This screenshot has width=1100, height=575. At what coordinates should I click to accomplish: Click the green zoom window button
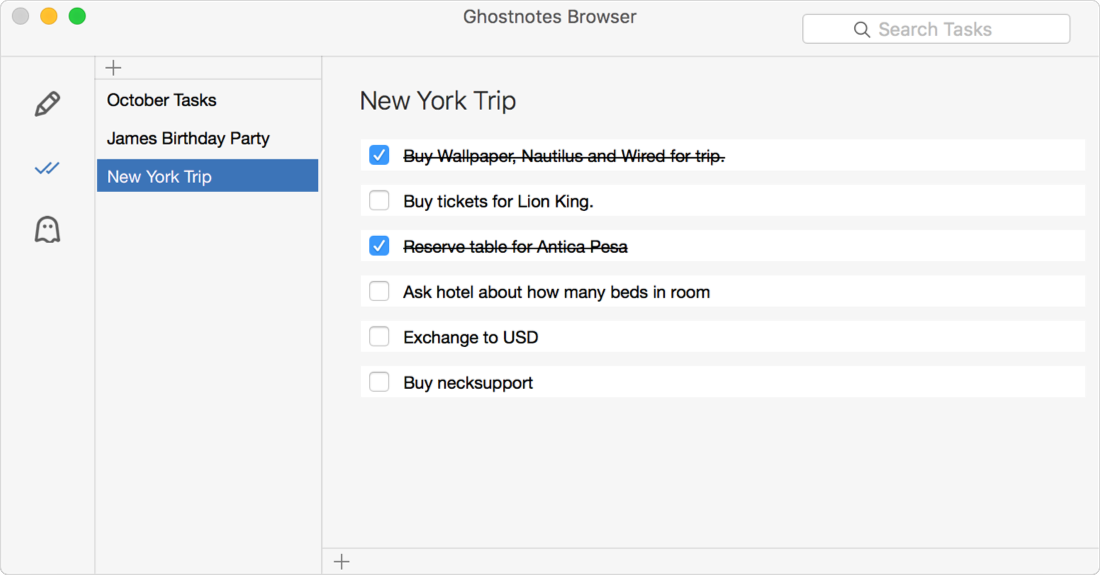(x=77, y=16)
